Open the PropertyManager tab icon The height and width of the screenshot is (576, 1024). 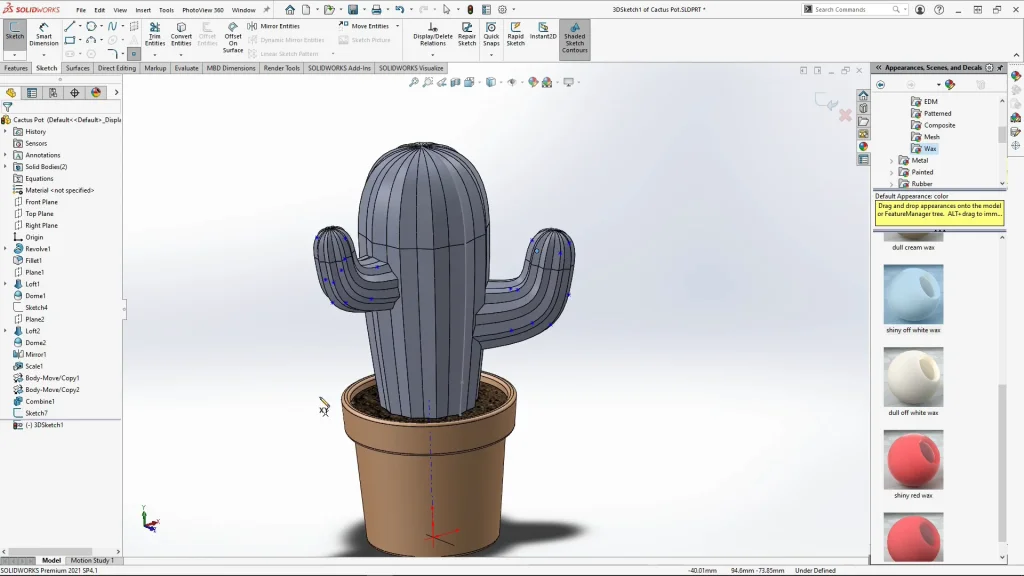click(32, 93)
